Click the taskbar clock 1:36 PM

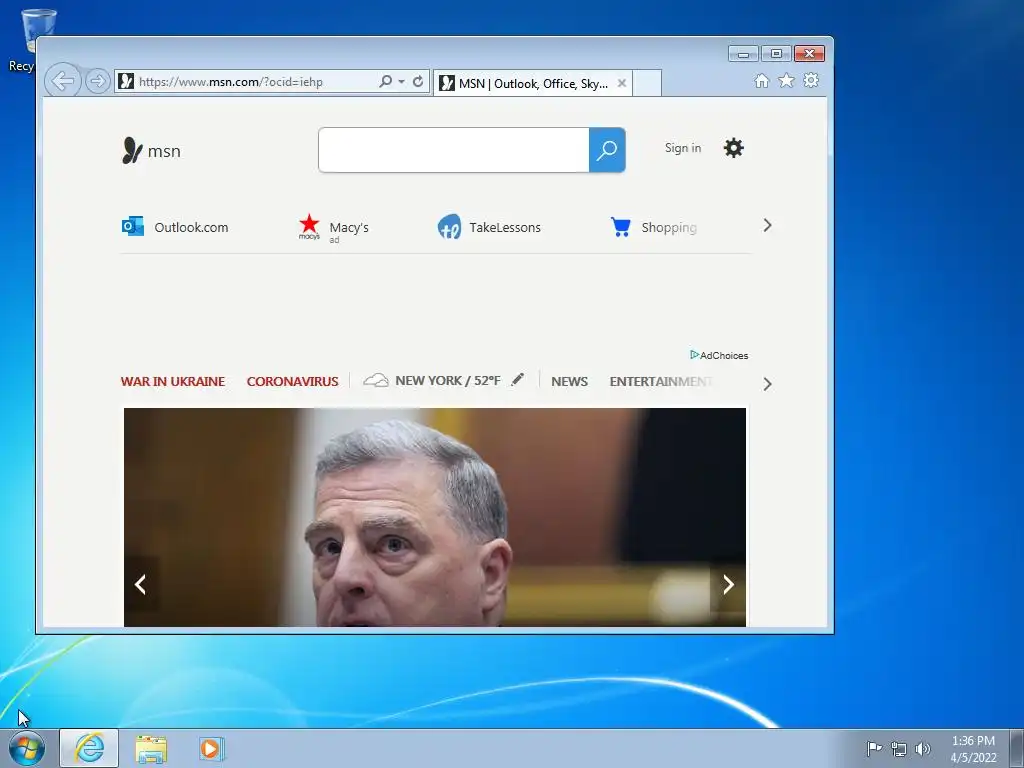[973, 749]
